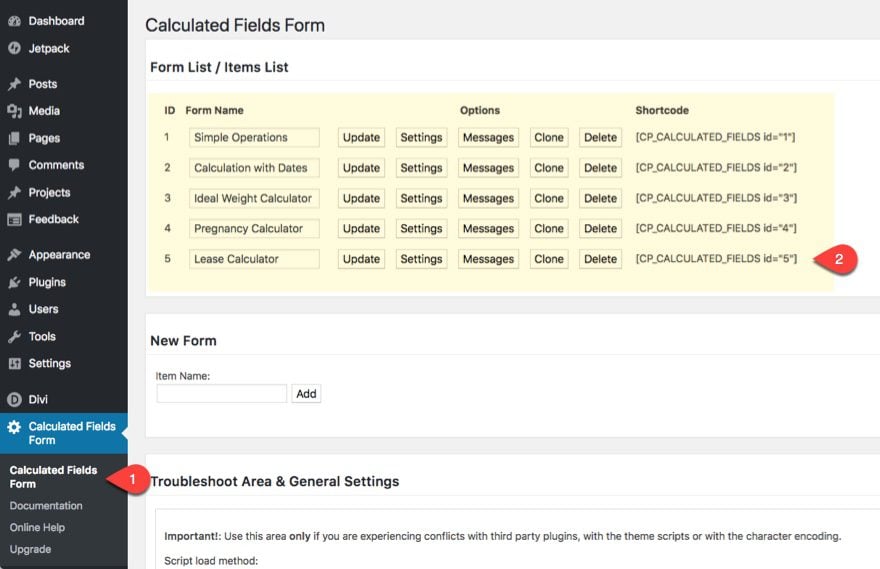880x569 pixels.
Task: Edit the Ideal Weight Calculator name field
Action: click(254, 198)
